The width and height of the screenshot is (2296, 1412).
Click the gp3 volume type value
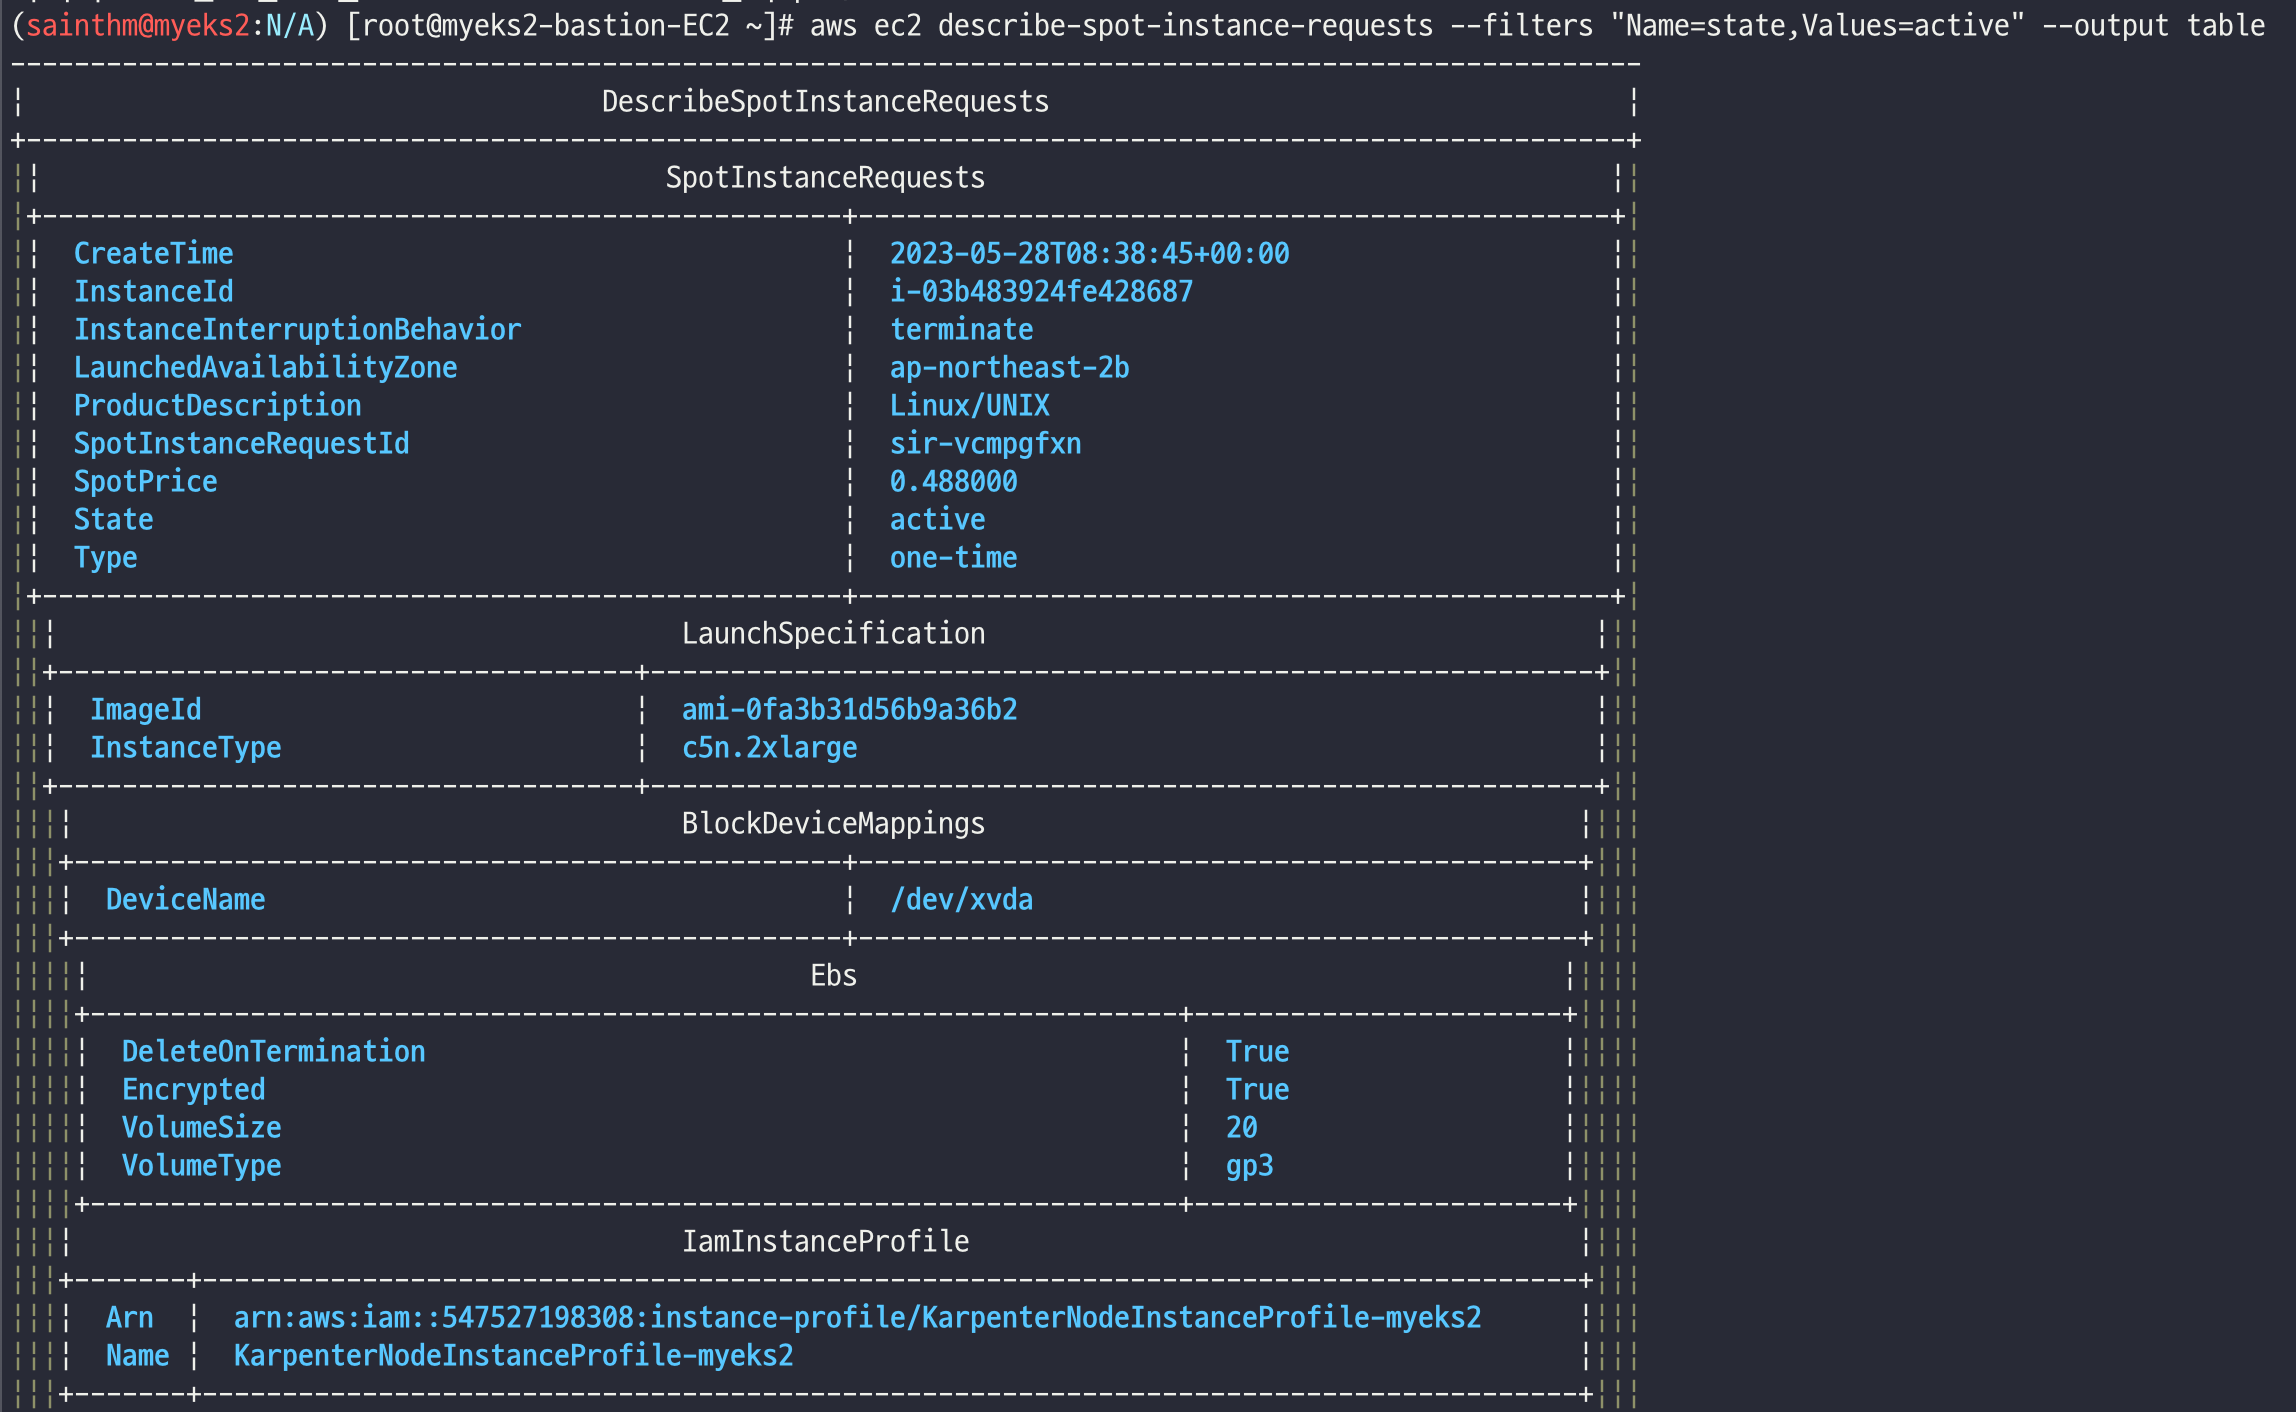tap(1249, 1165)
